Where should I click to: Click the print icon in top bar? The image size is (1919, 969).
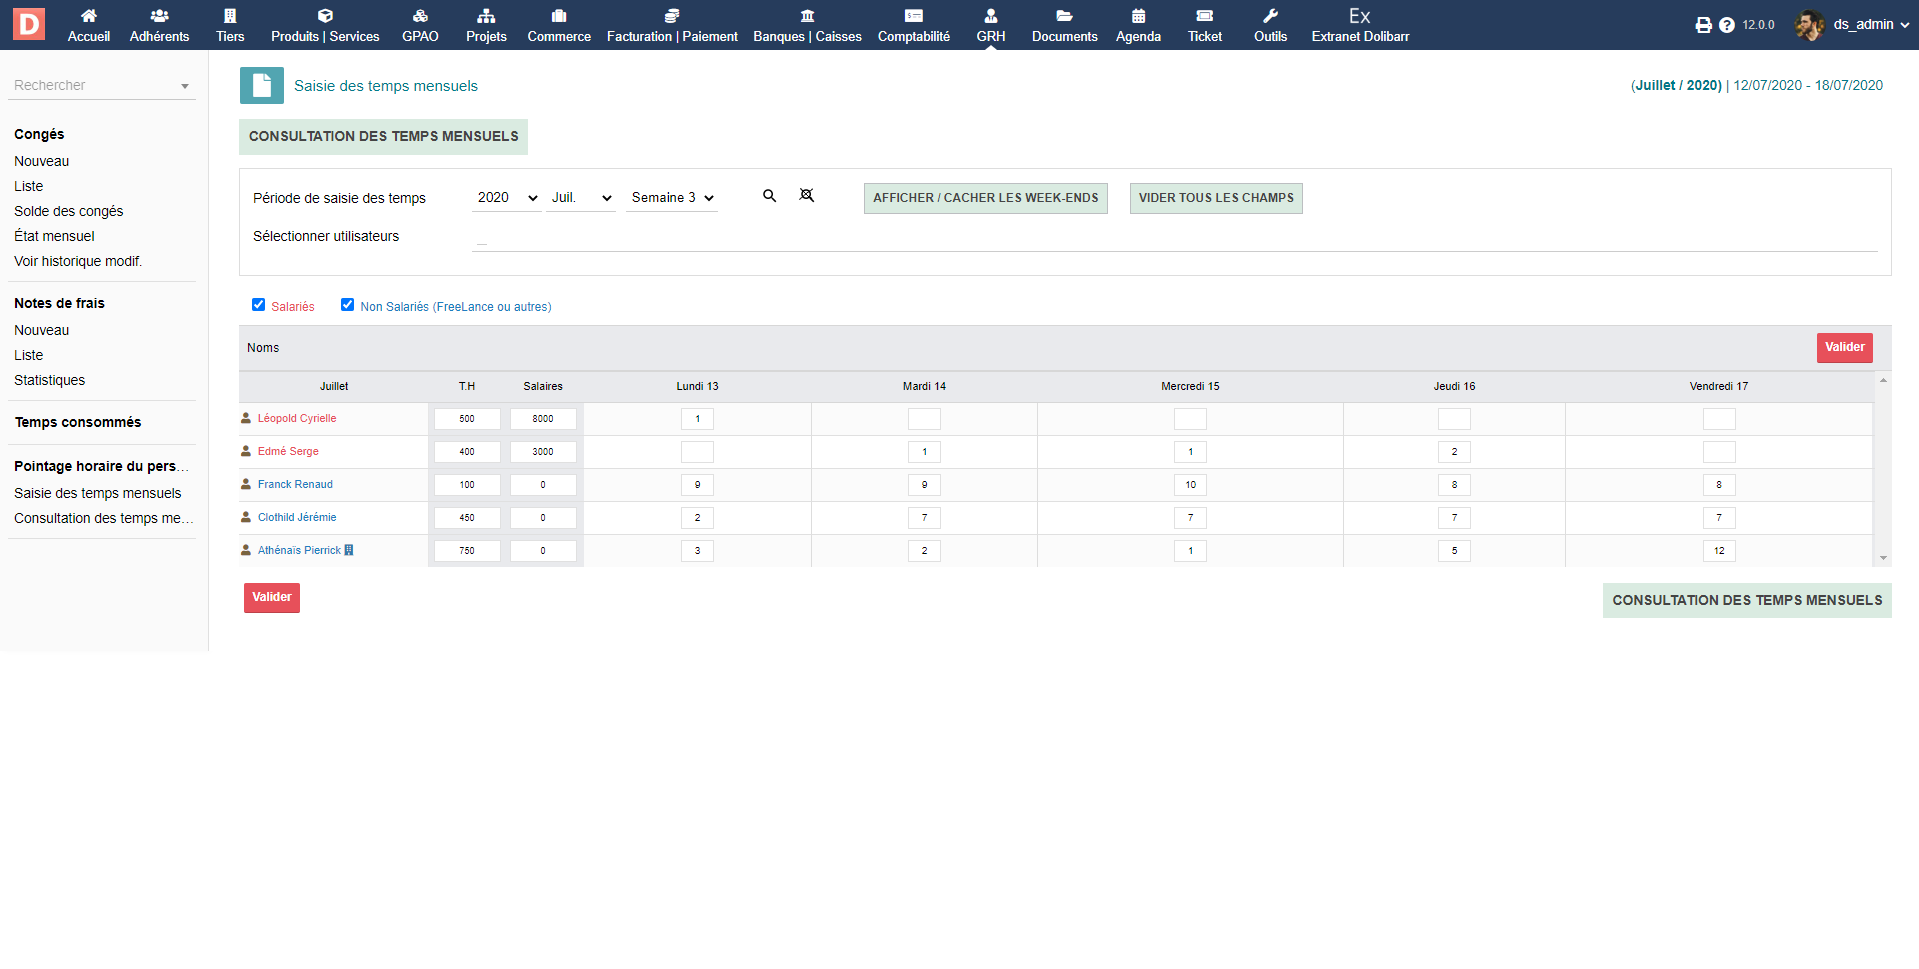tap(1703, 25)
